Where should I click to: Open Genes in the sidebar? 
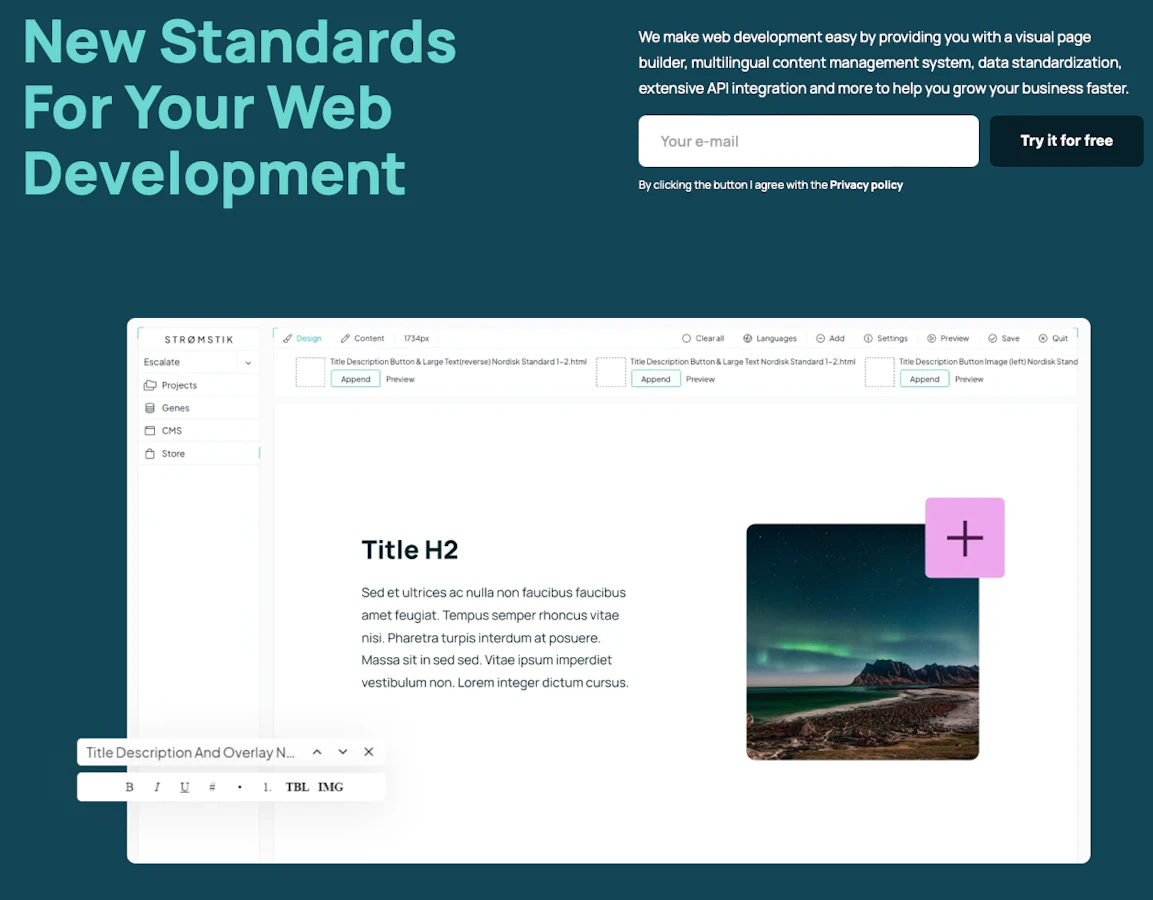[x=199, y=408]
